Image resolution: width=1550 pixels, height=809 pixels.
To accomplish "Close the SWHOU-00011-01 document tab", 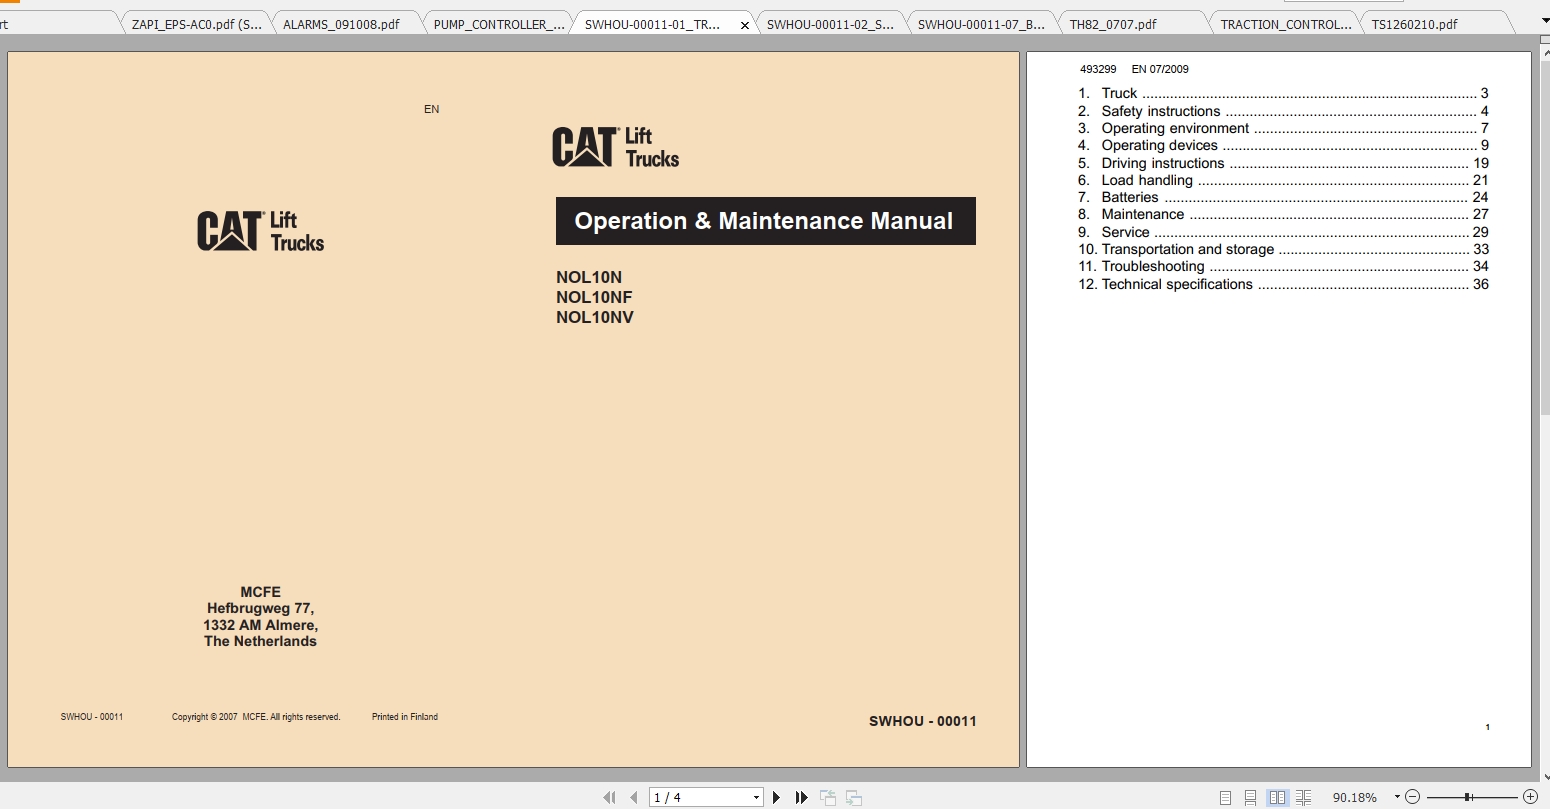I will point(744,23).
